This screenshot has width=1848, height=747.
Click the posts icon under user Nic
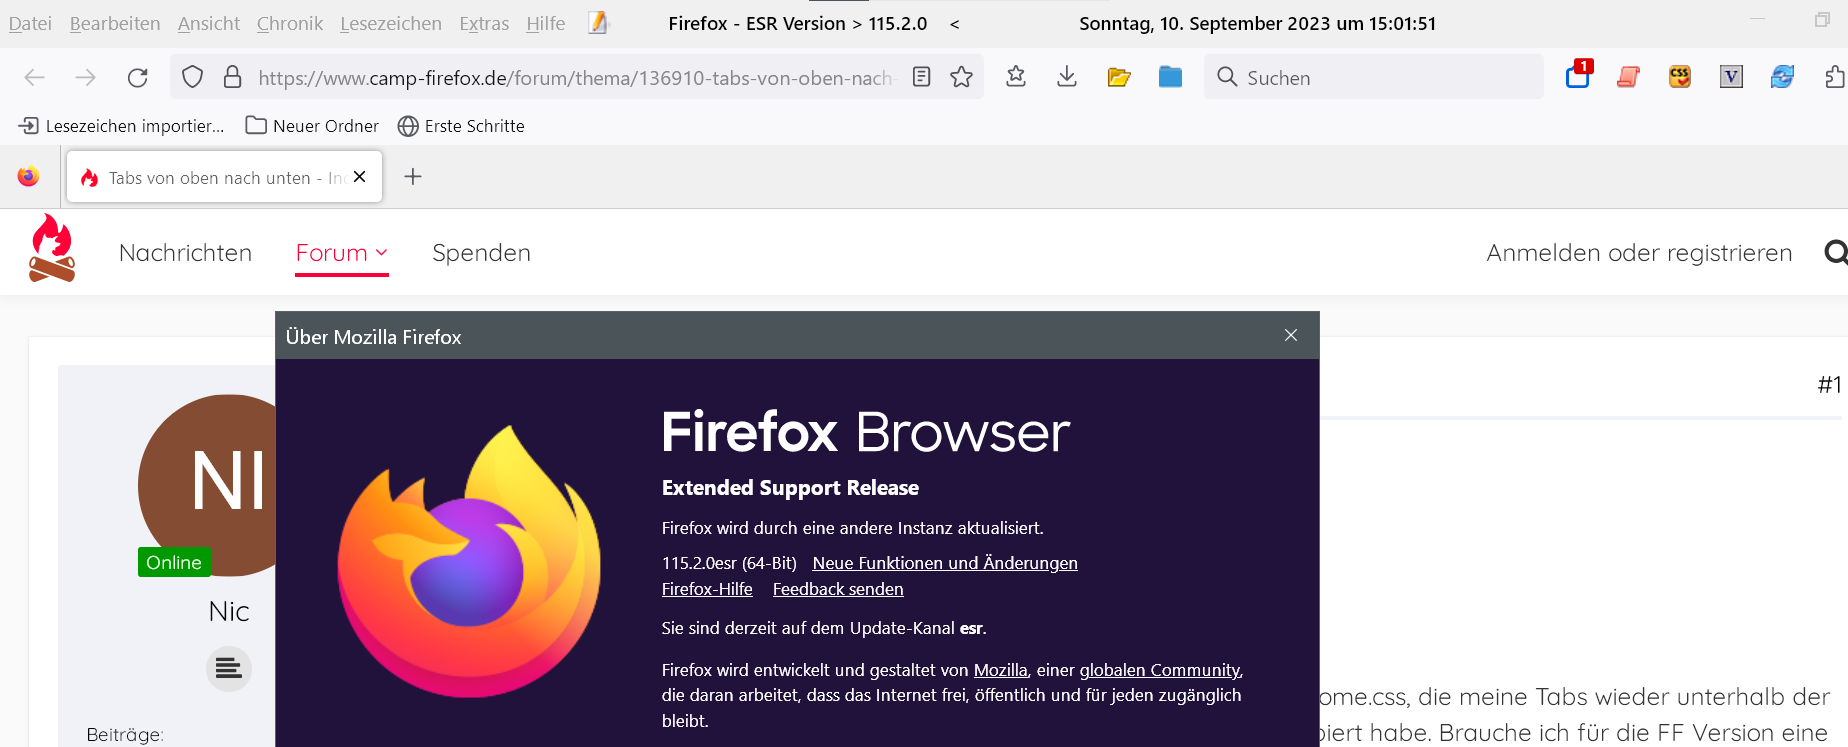click(x=229, y=669)
